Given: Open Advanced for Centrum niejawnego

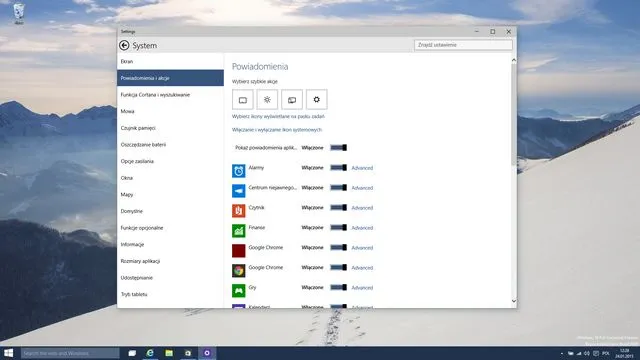Looking at the screenshot, I should [x=362, y=188].
